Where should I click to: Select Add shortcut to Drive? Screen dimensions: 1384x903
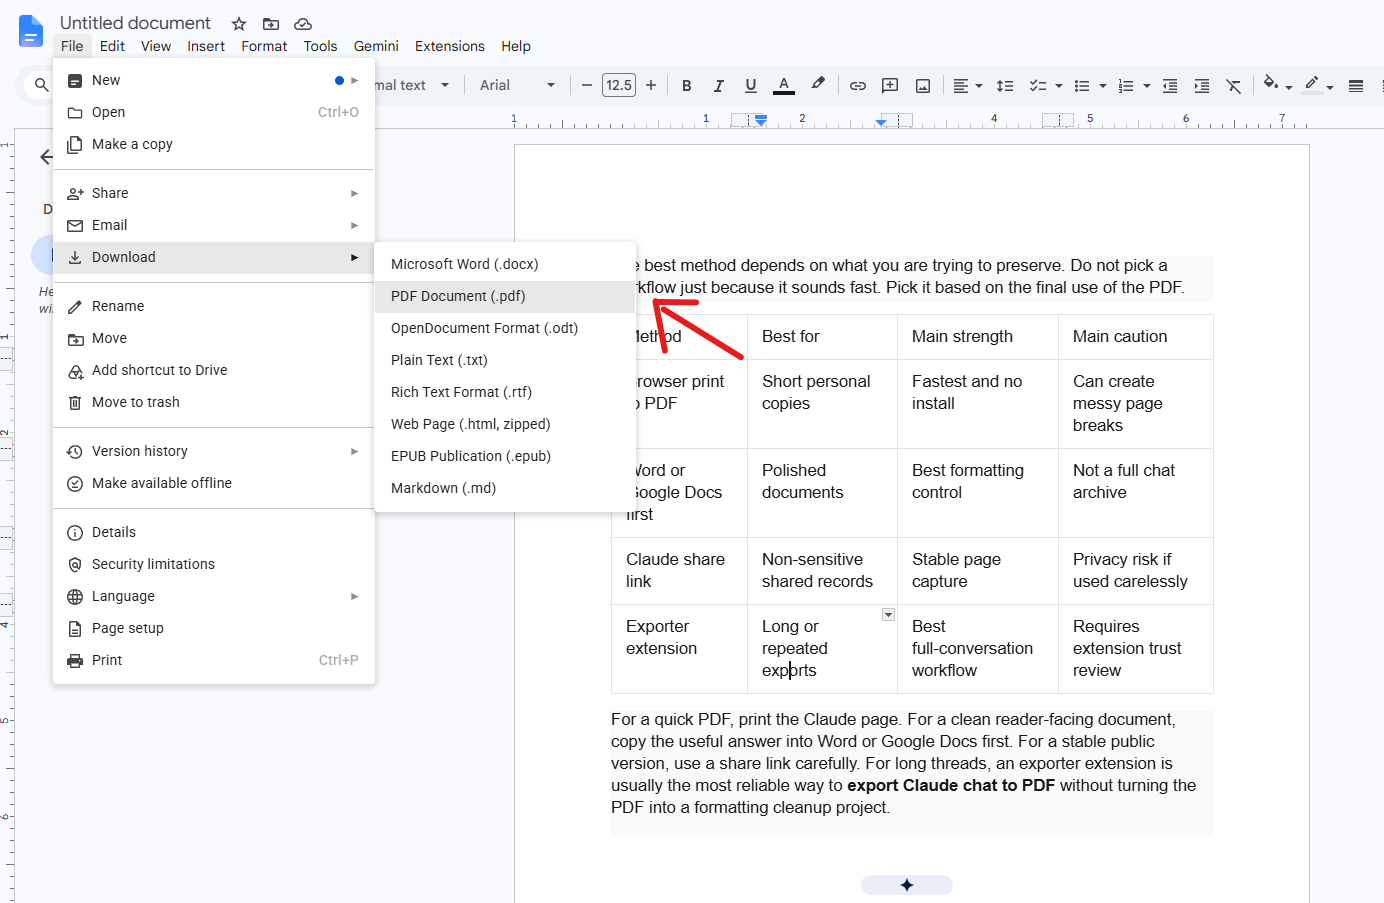(214, 370)
